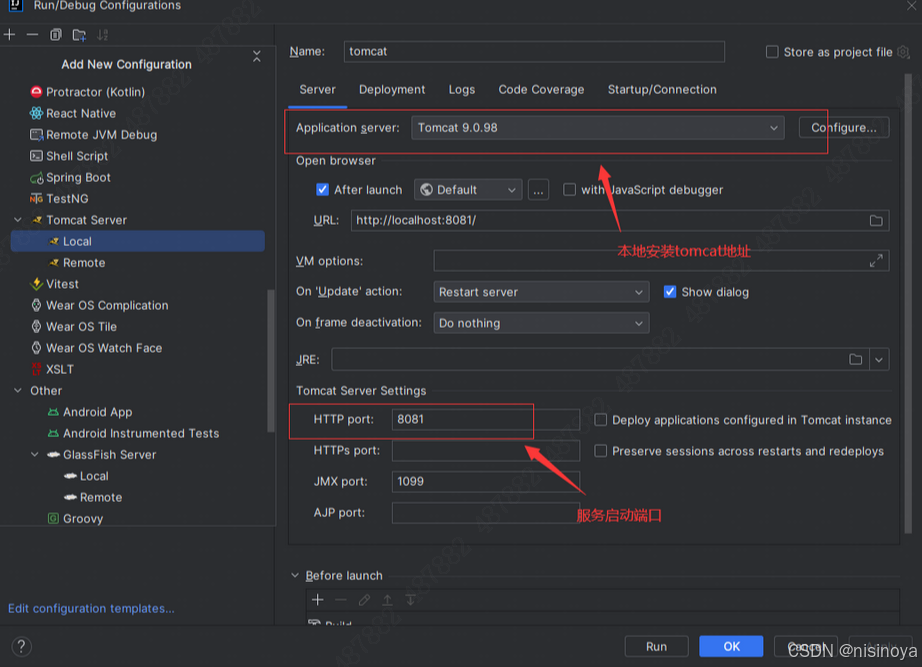Switch to the Server tab
922x667 pixels.
(x=318, y=89)
